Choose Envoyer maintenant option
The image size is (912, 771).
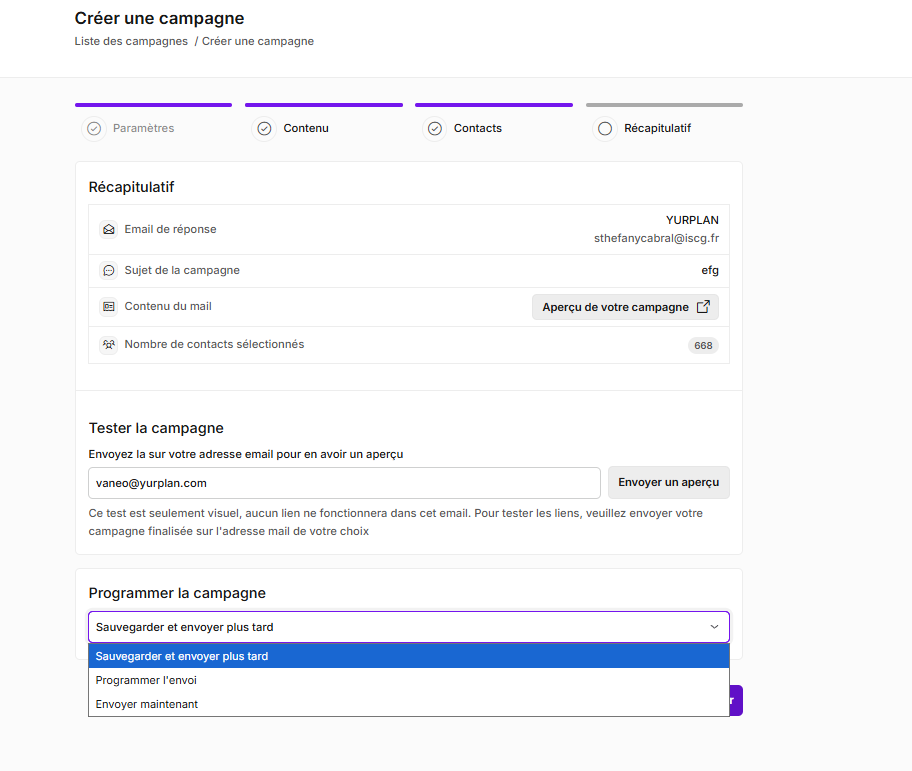click(x=409, y=704)
